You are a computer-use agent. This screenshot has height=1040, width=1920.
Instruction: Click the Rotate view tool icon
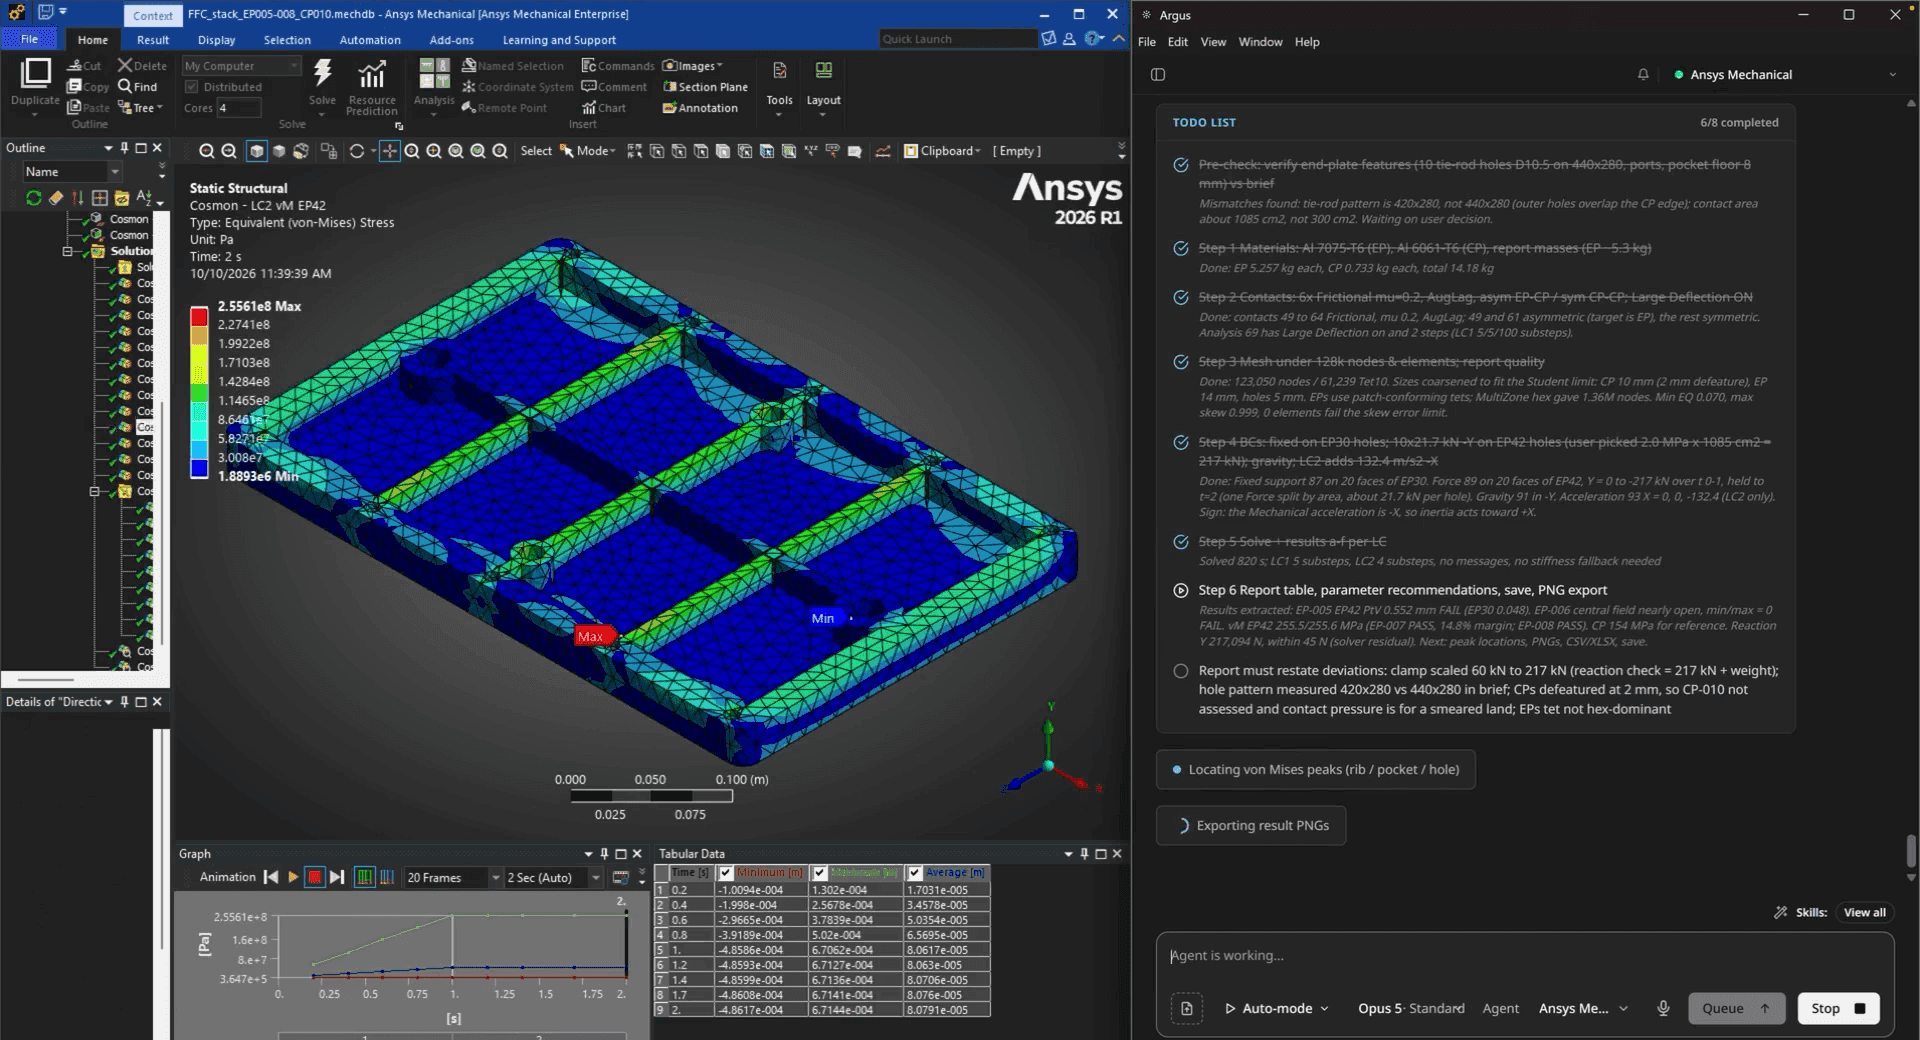tap(357, 151)
